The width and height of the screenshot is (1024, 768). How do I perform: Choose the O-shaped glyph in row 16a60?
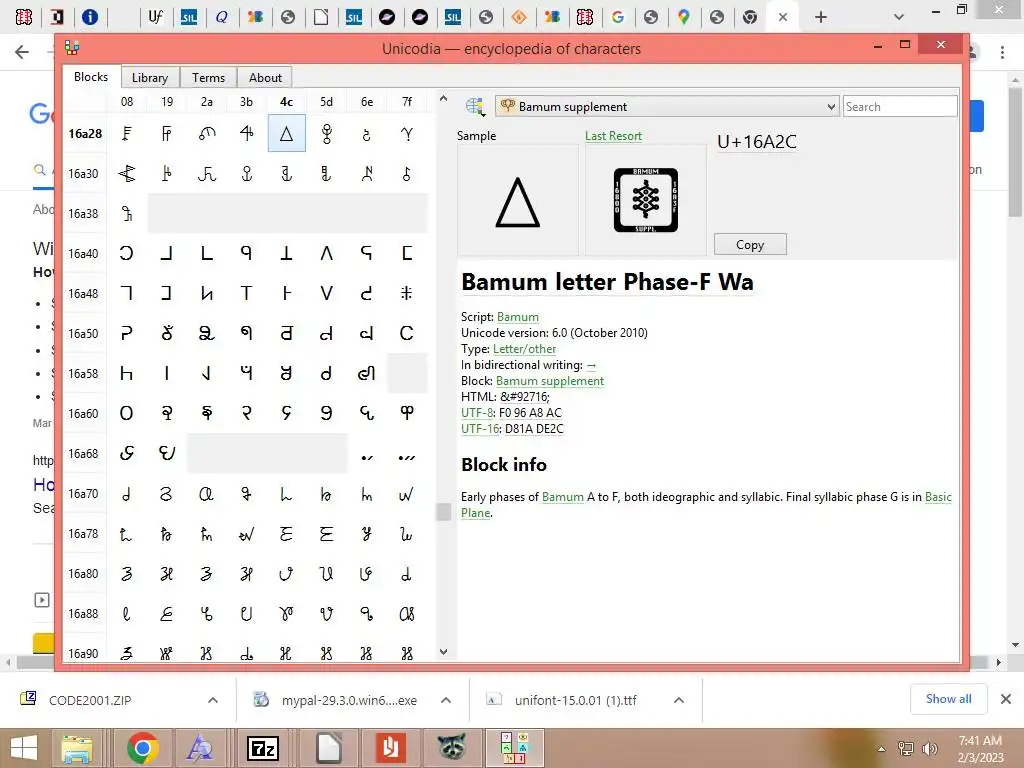(x=127, y=413)
